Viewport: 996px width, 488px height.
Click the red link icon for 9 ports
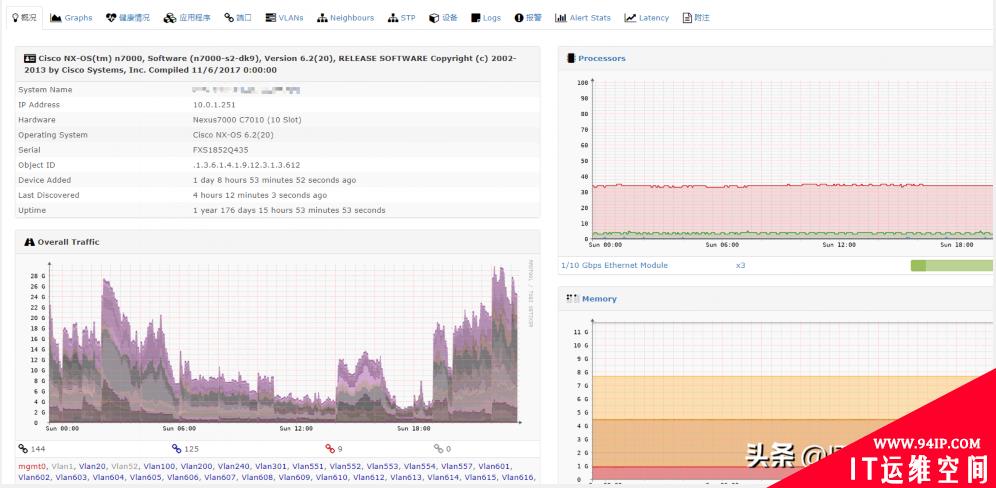[x=330, y=449]
